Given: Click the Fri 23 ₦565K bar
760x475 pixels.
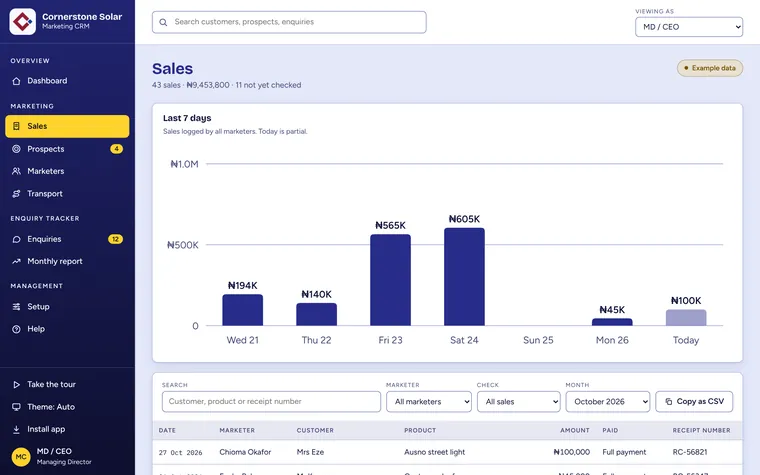Looking at the screenshot, I should tap(391, 280).
